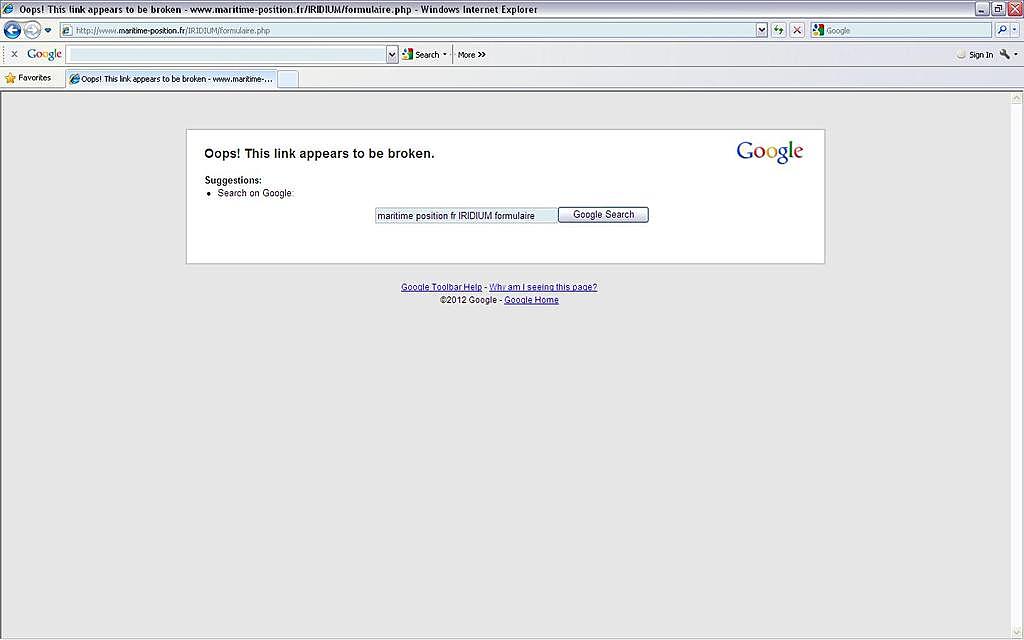Image resolution: width=1024 pixels, height=640 pixels.
Task: Open a new blank tab
Action: (288, 79)
